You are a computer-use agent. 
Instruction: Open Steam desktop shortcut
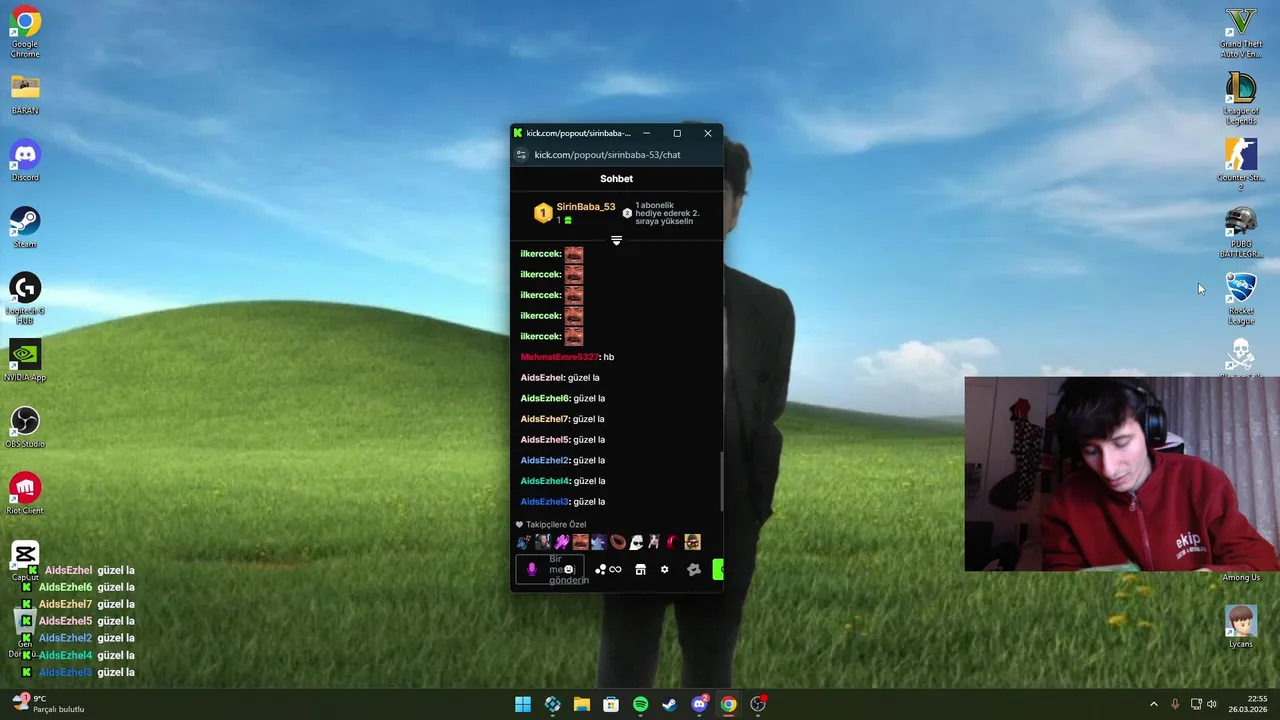click(25, 228)
